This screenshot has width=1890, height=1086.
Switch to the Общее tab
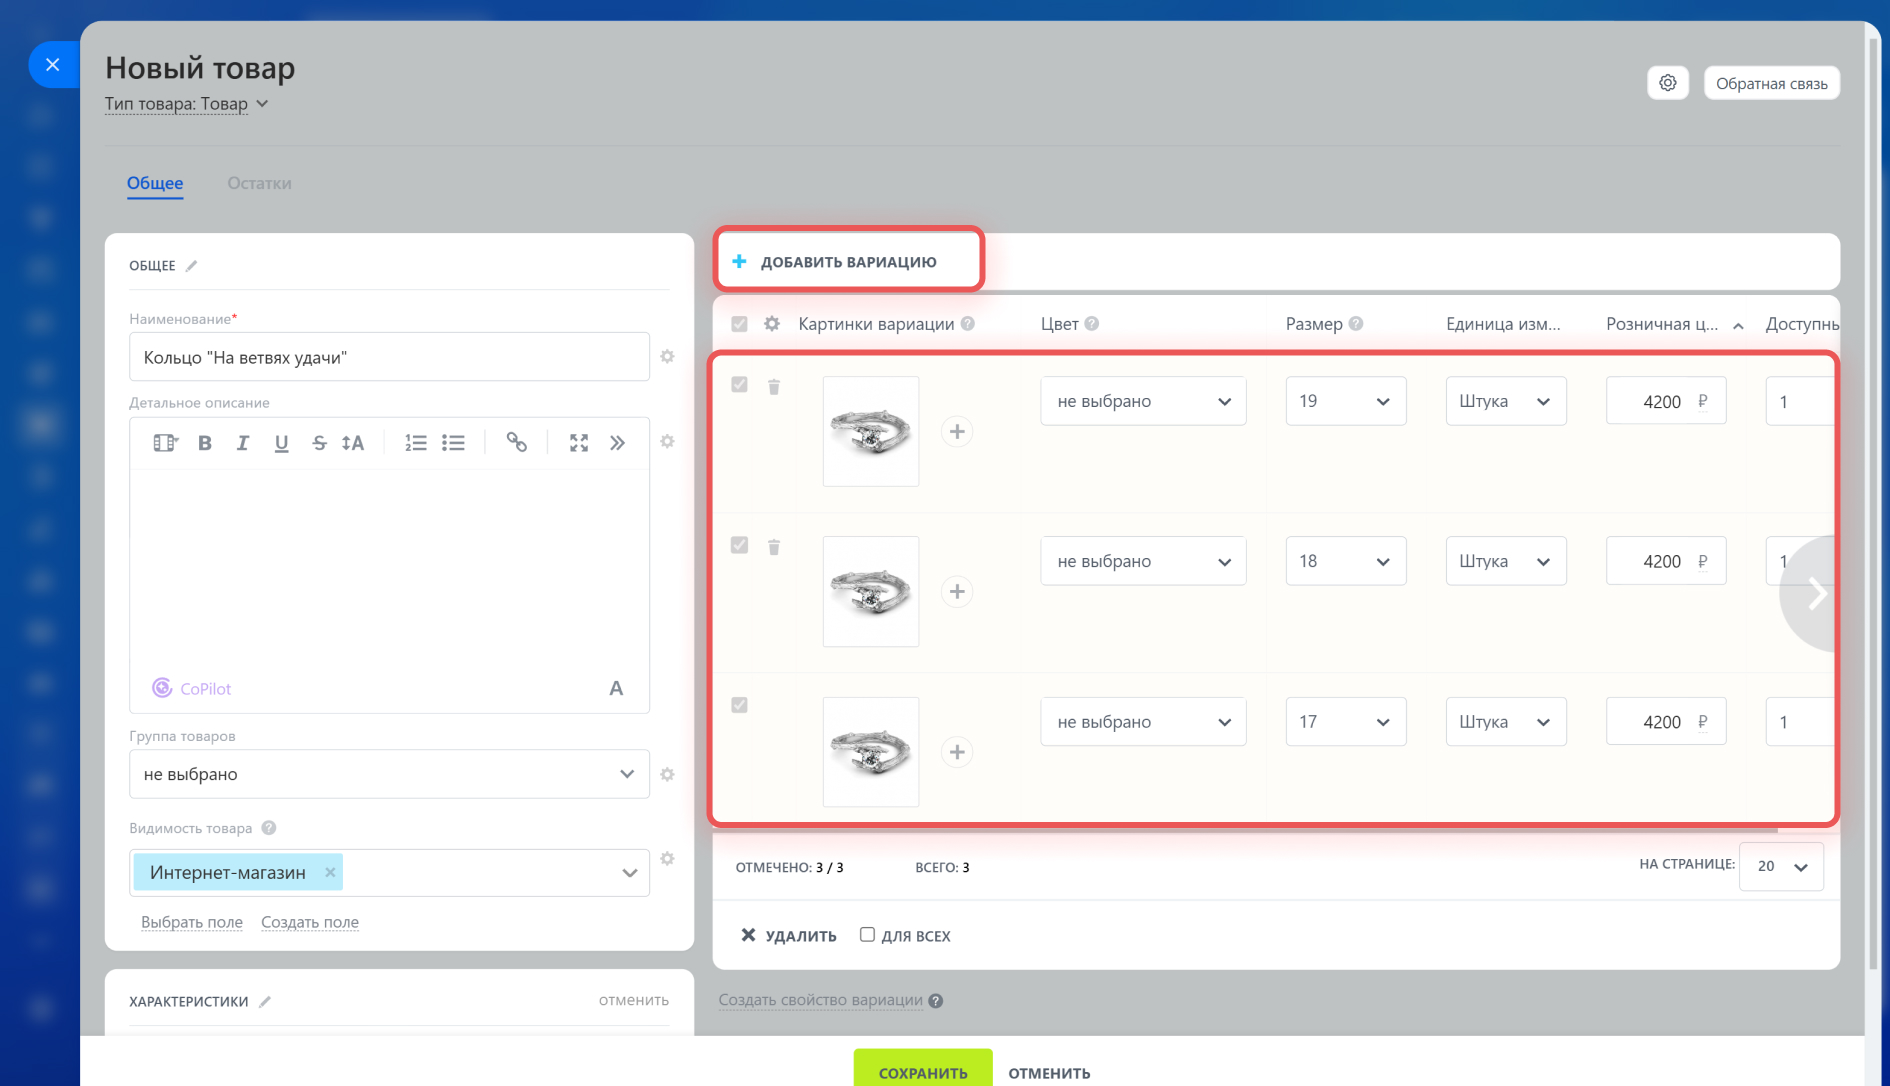point(155,183)
